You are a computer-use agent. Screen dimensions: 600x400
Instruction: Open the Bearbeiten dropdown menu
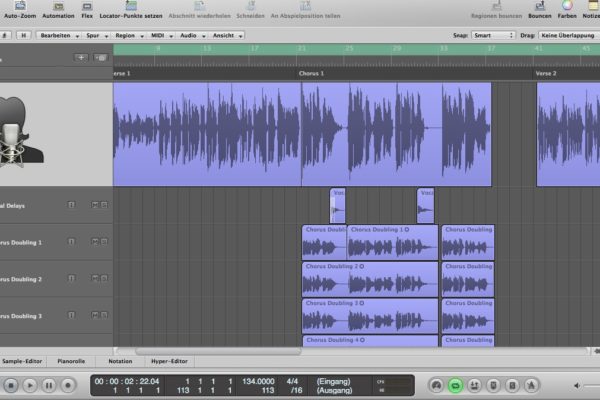(59, 35)
